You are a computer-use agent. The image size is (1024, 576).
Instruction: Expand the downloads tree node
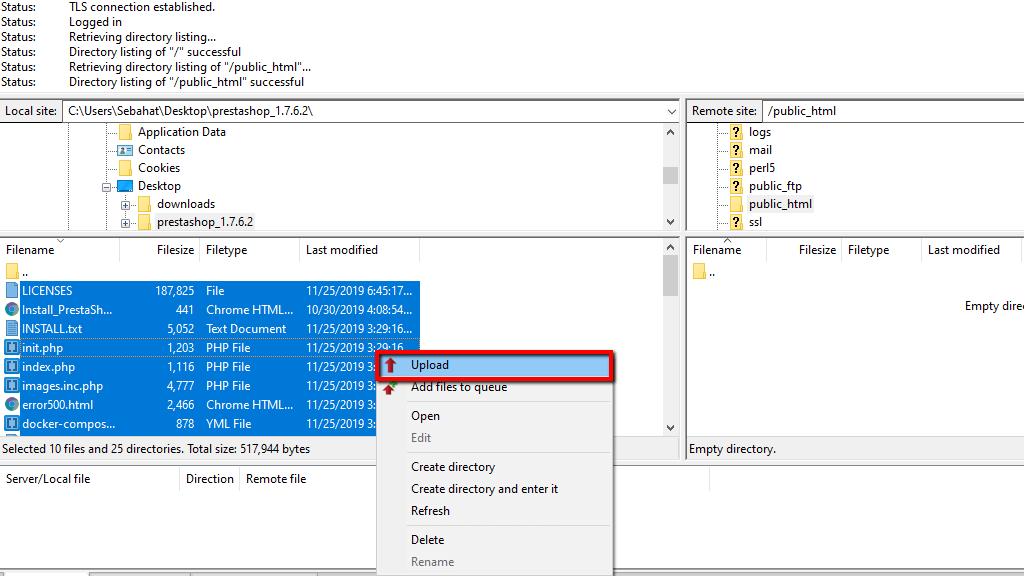[125, 205]
